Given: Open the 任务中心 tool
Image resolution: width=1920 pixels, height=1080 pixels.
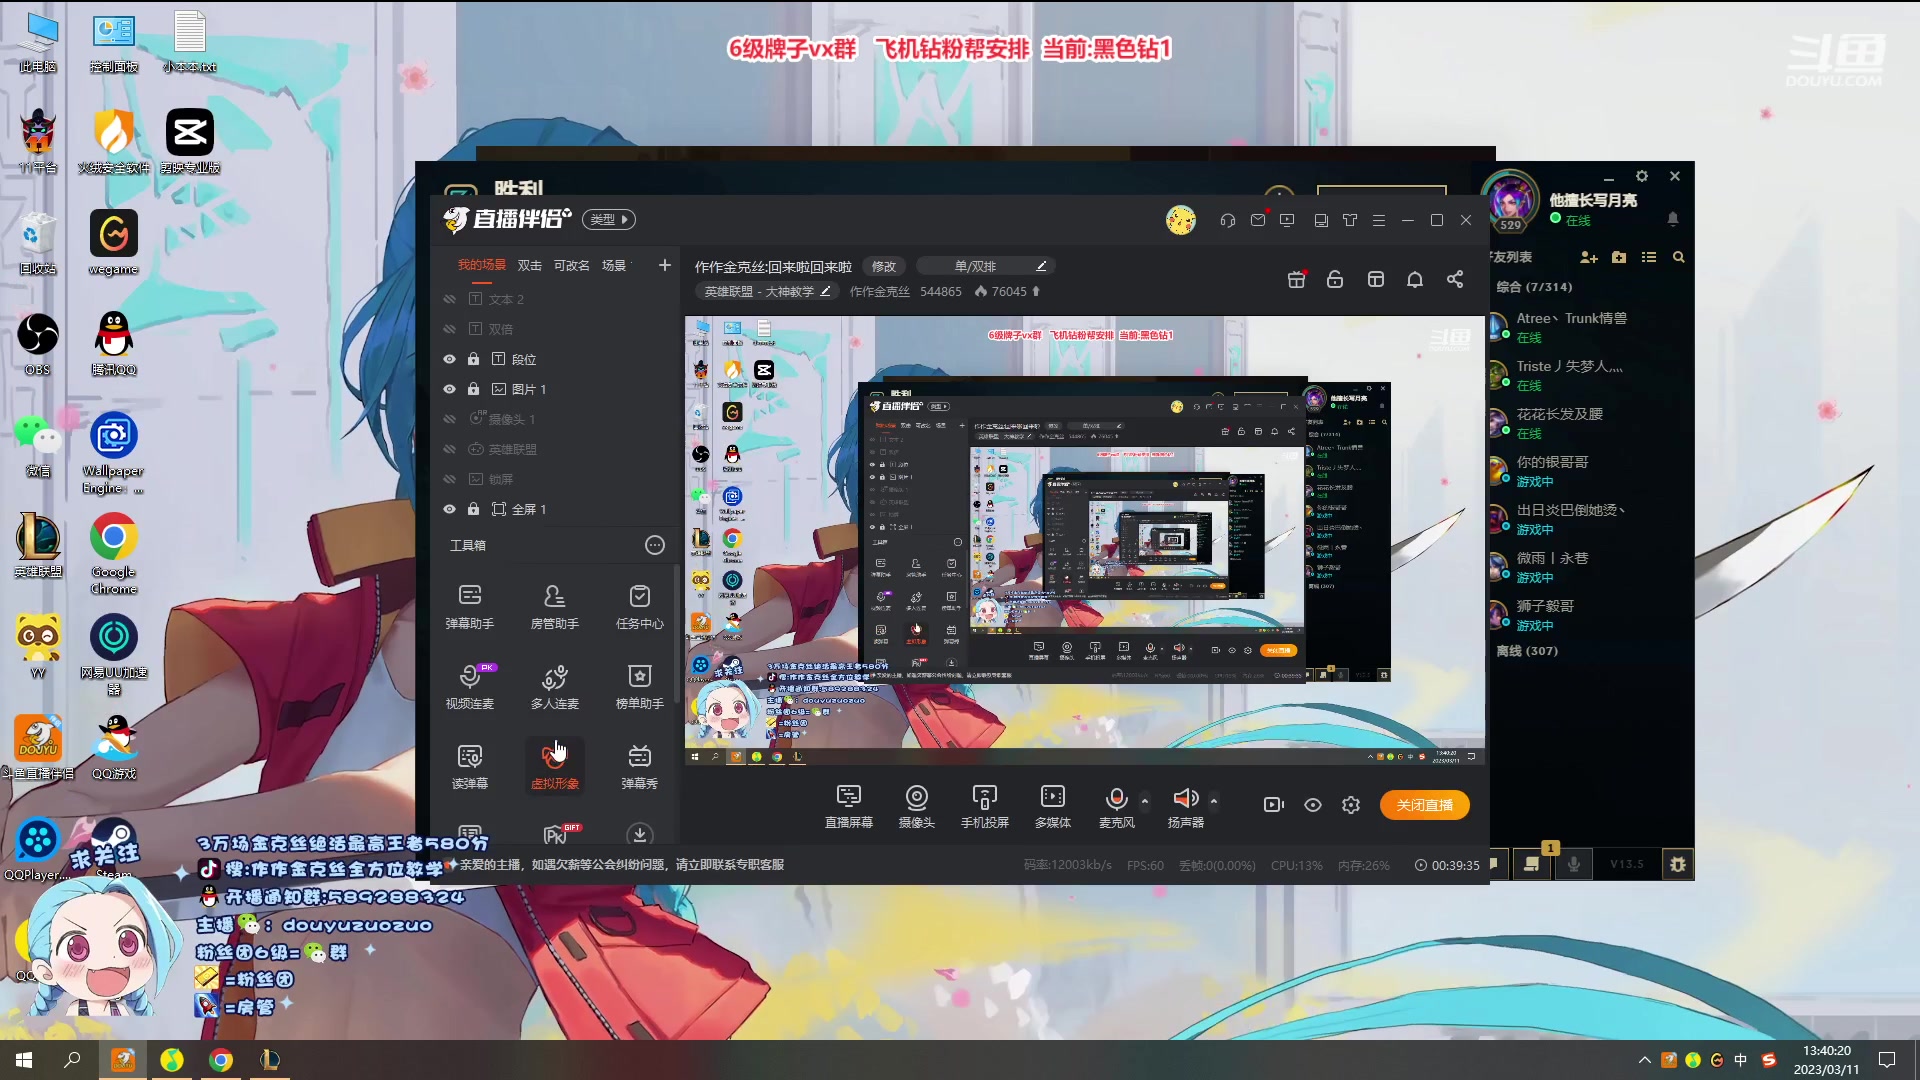Looking at the screenshot, I should [640, 606].
